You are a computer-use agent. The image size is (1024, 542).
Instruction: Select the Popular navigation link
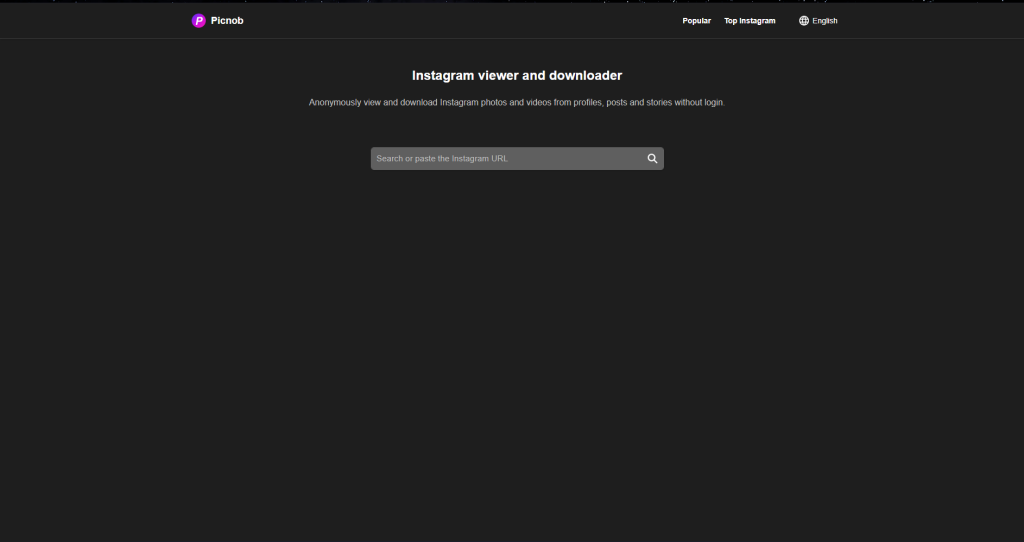(696, 21)
